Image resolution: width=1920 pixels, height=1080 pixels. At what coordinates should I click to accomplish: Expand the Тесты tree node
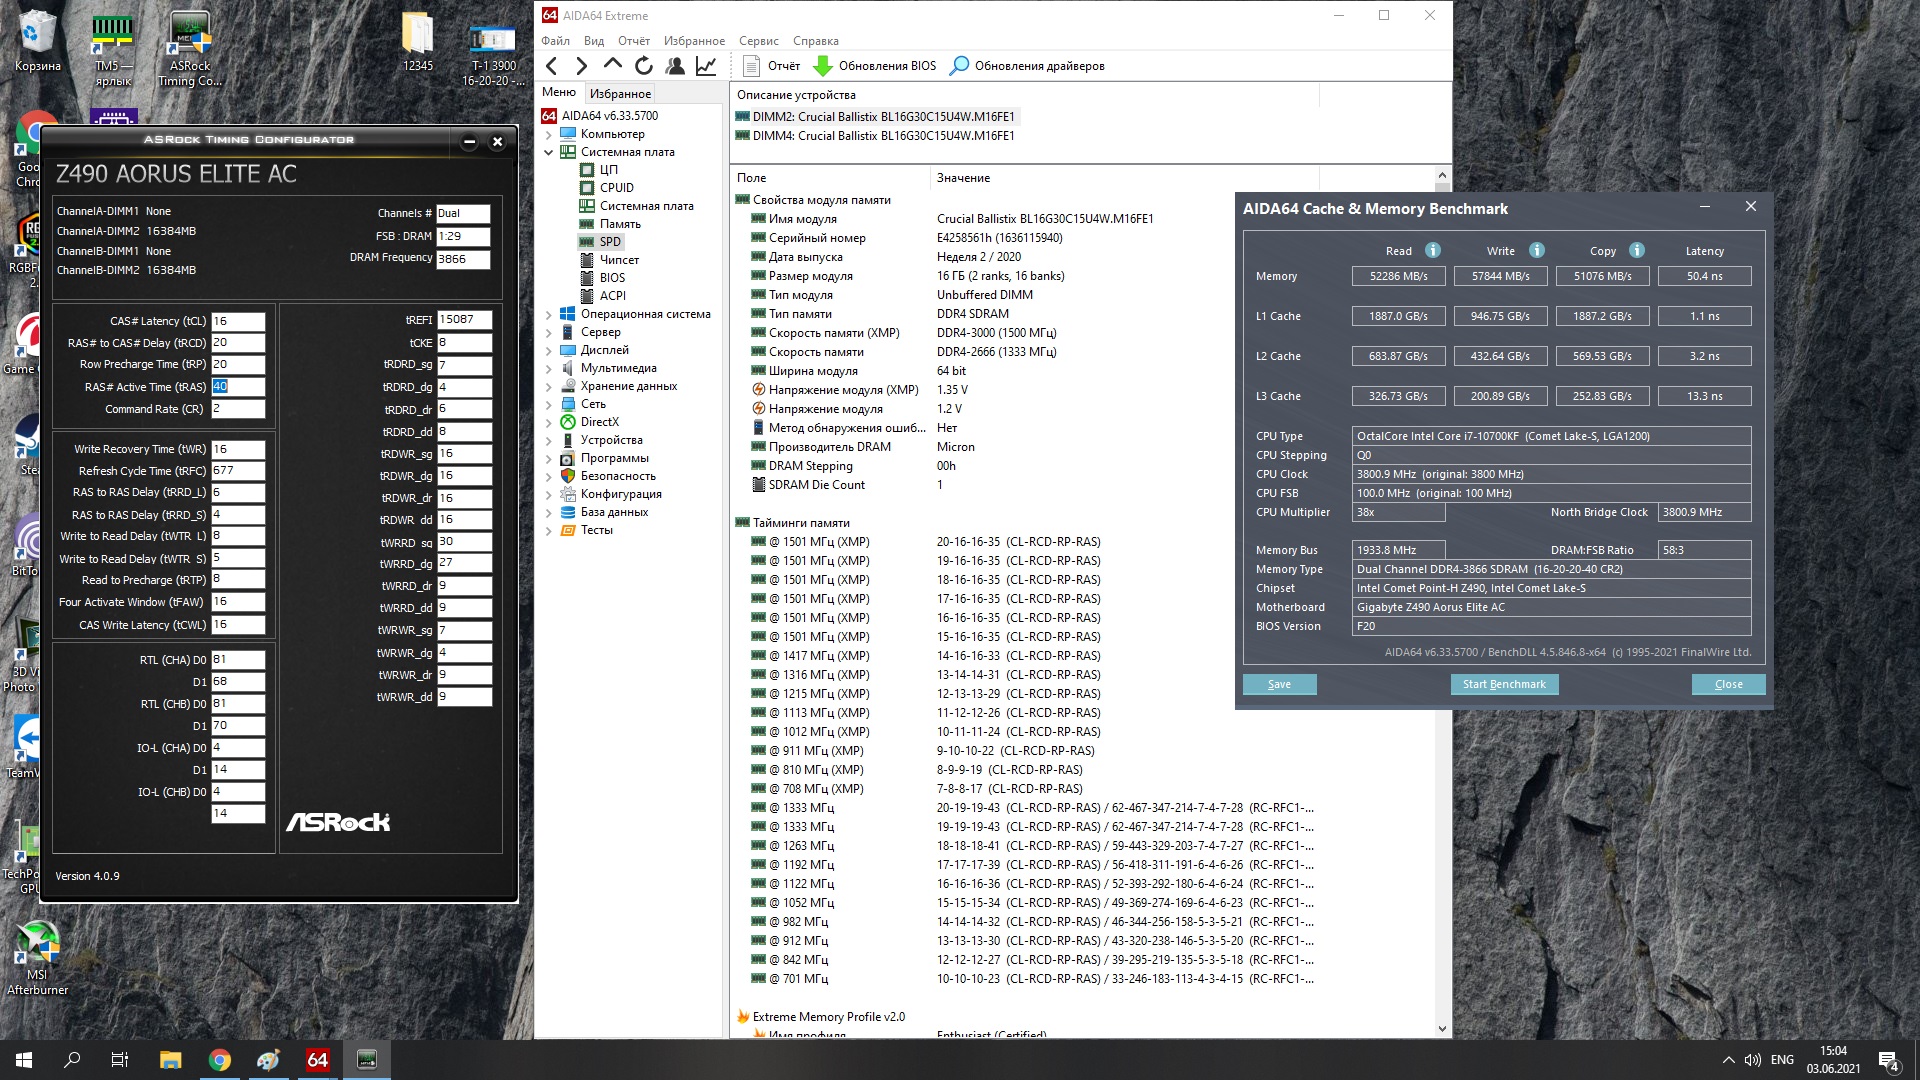pos(548,530)
